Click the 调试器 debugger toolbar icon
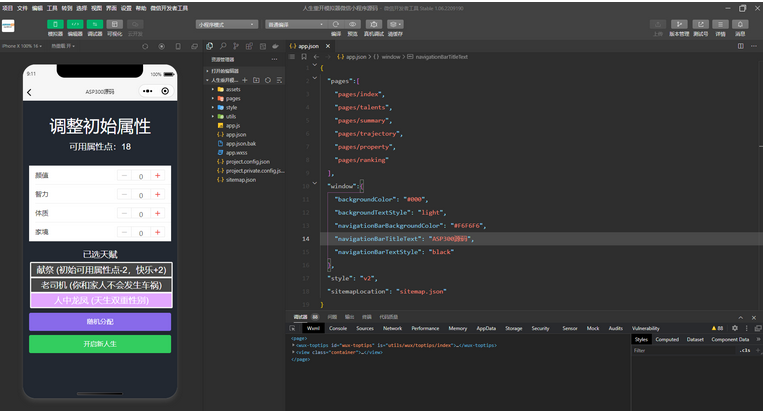The height and width of the screenshot is (411, 763). 95,23
